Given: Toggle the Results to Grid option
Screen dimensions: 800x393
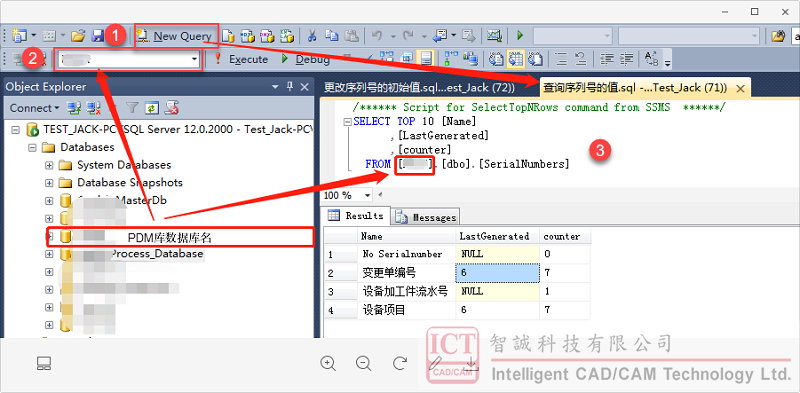Looking at the screenshot, I should click(516, 59).
